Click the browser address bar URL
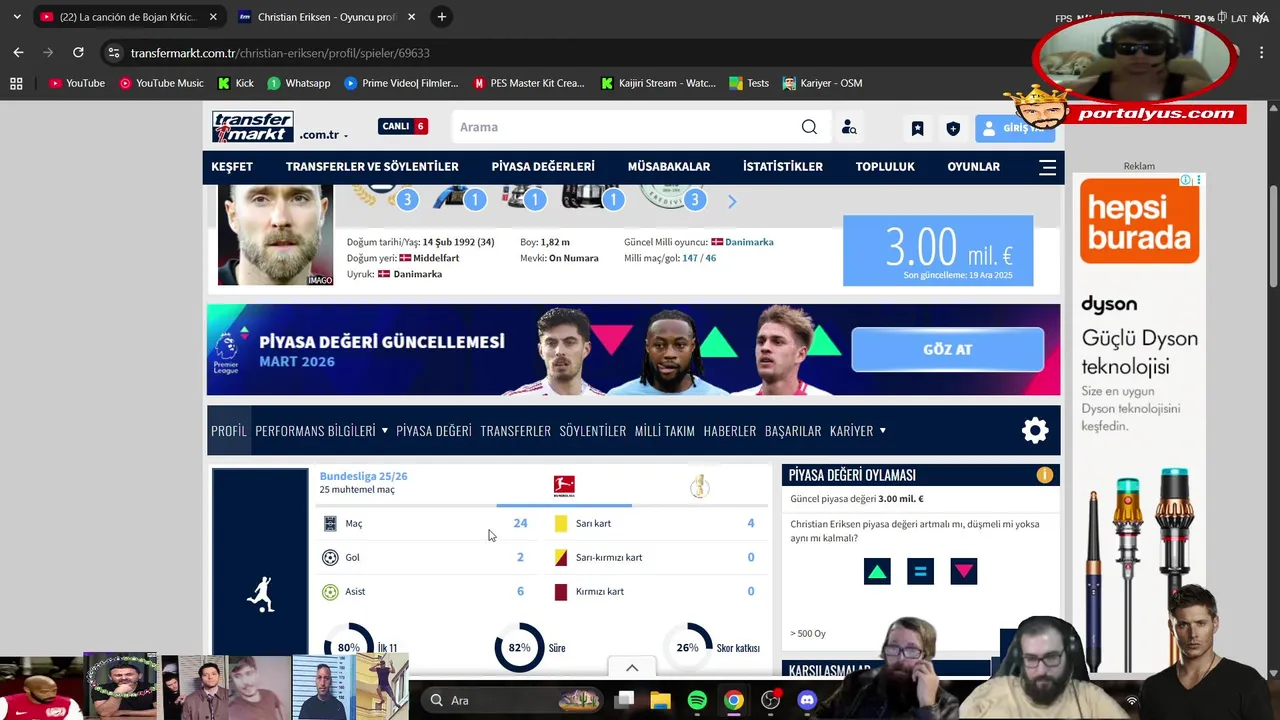This screenshot has height=720, width=1280. pyautogui.click(x=280, y=52)
